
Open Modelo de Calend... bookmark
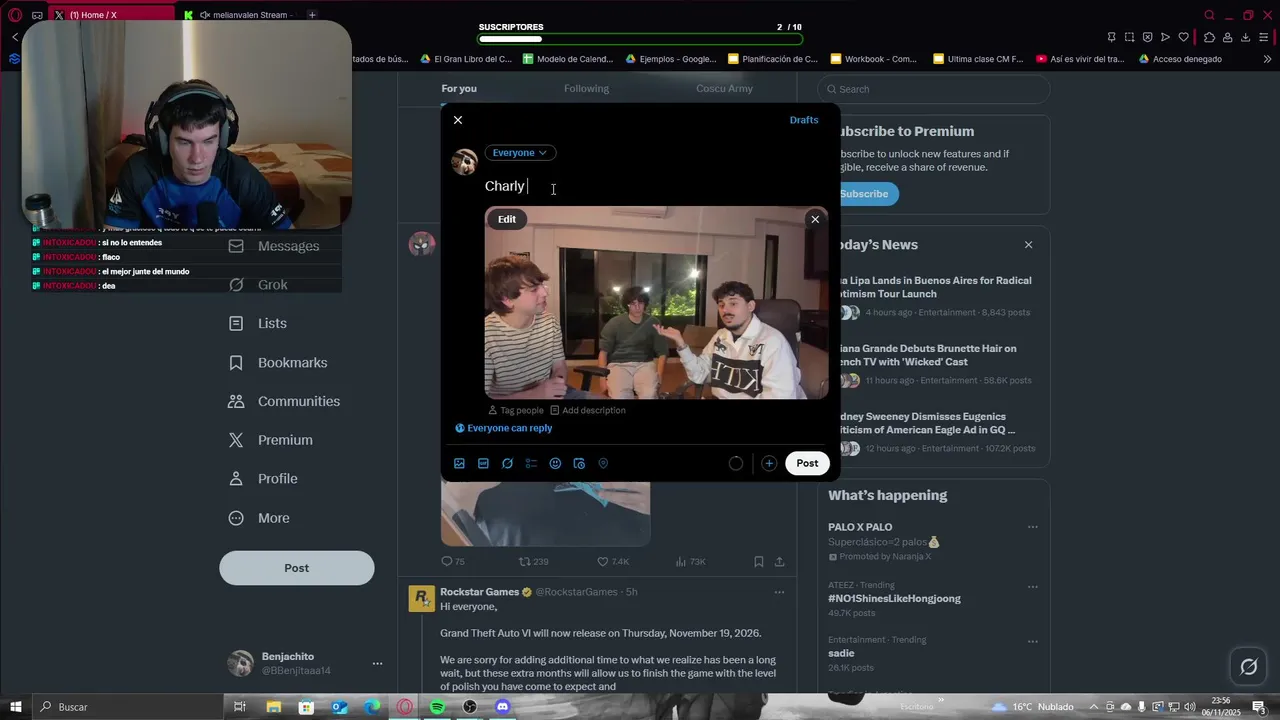point(569,59)
